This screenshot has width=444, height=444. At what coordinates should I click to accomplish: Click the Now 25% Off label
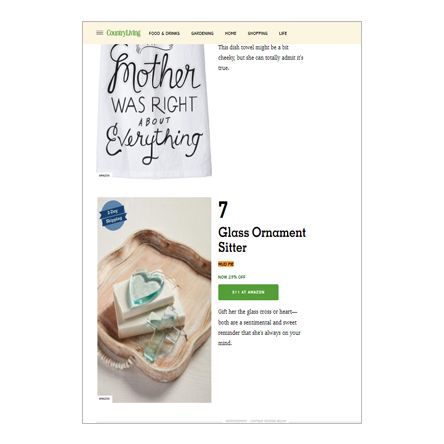(x=232, y=277)
